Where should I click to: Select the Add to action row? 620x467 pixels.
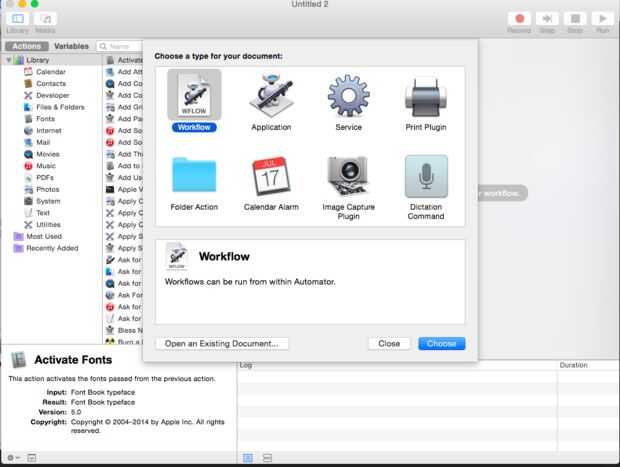point(124,166)
